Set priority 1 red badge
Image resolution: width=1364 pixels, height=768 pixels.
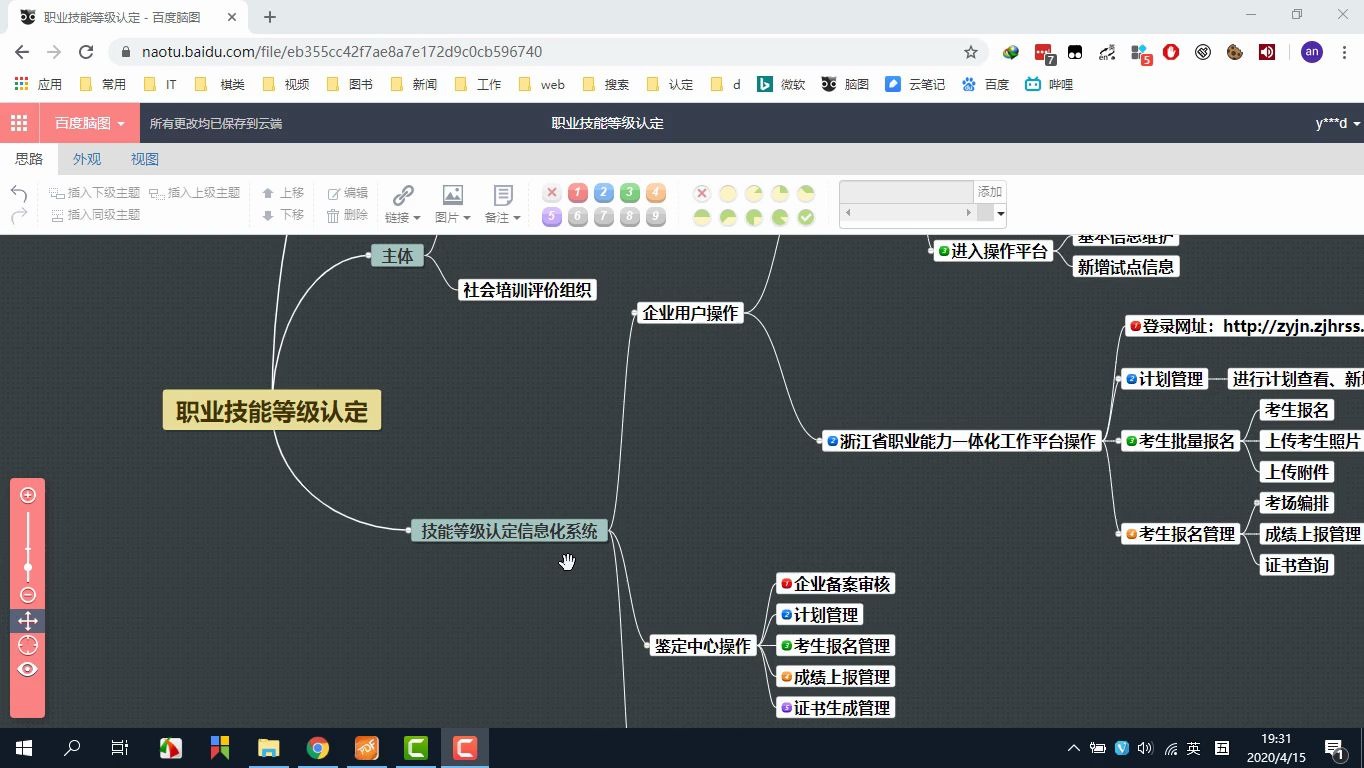coord(577,193)
